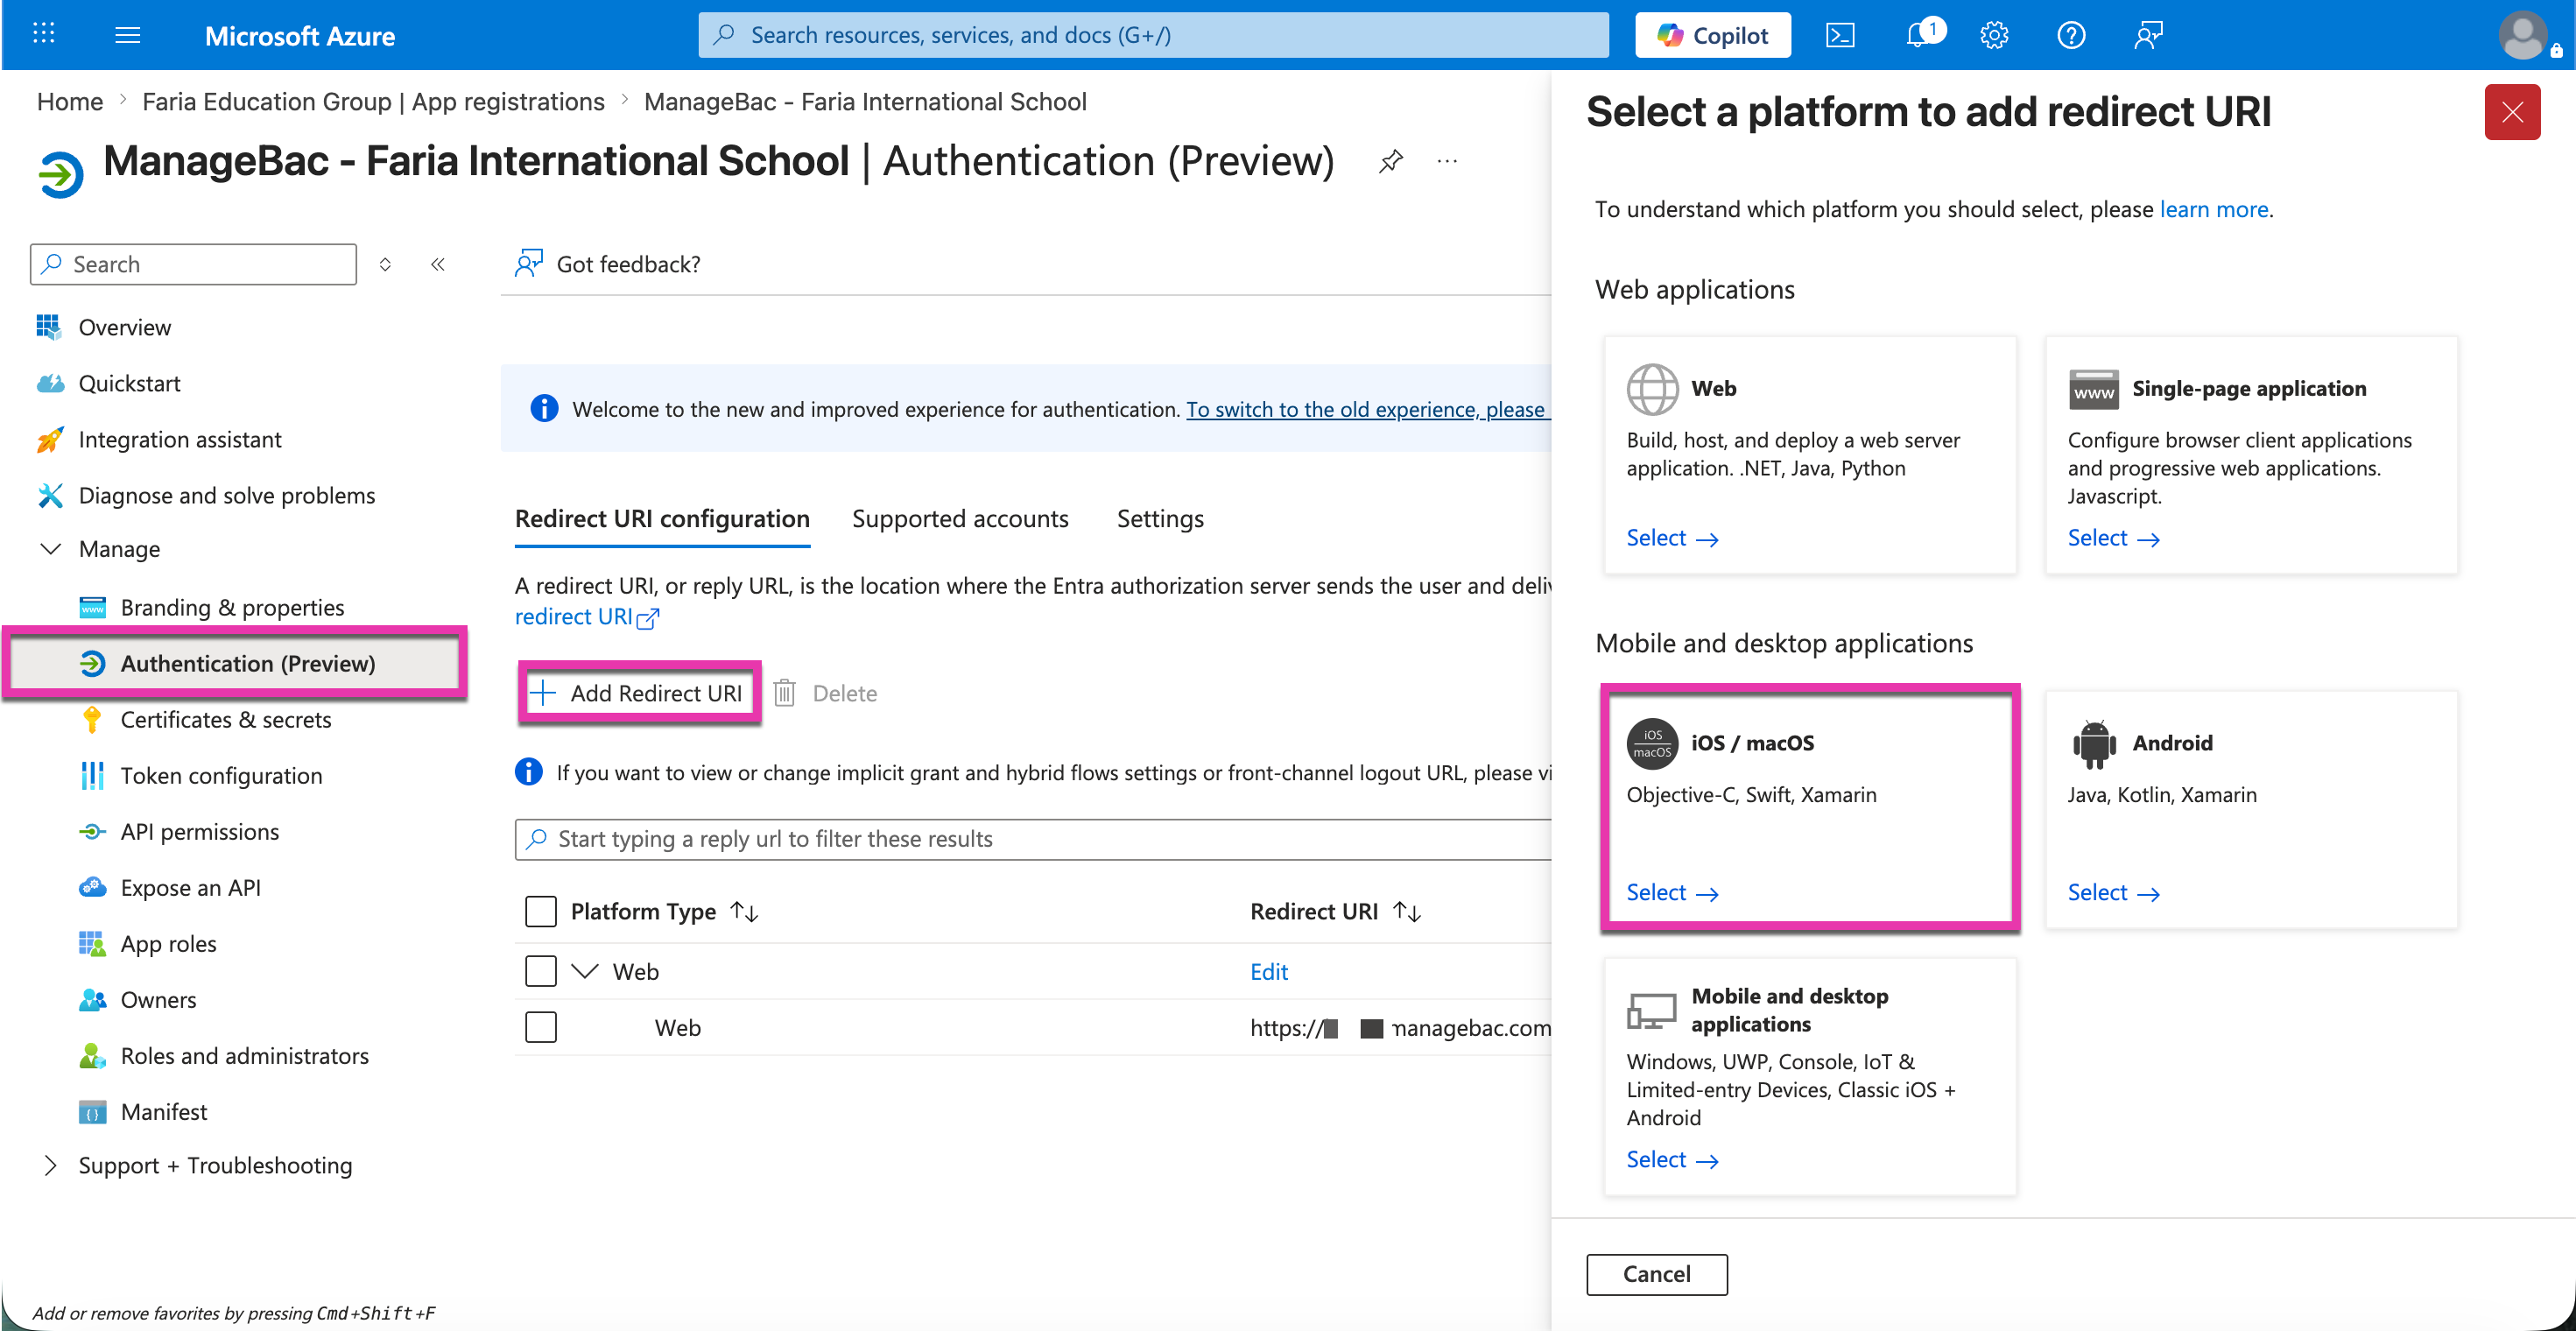The height and width of the screenshot is (1331, 2576).
Task: Open the notifications bell
Action: 1918,35
